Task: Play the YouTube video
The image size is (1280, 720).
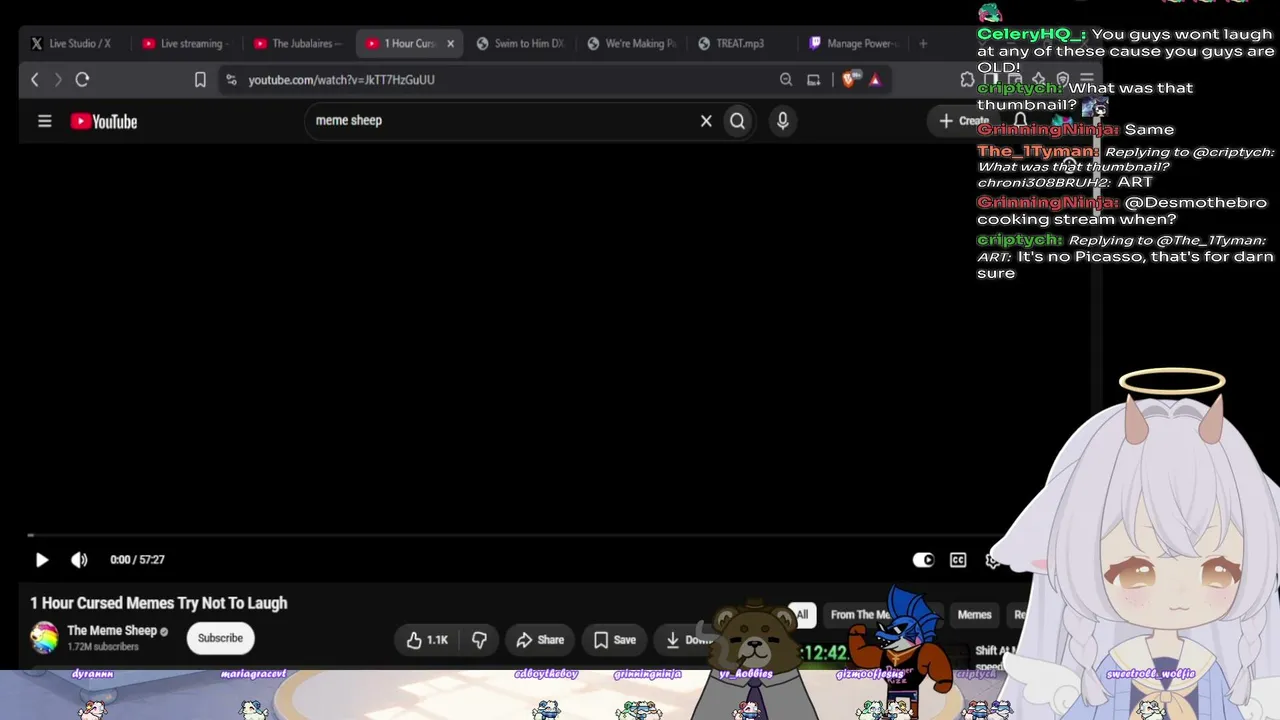Action: point(42,560)
